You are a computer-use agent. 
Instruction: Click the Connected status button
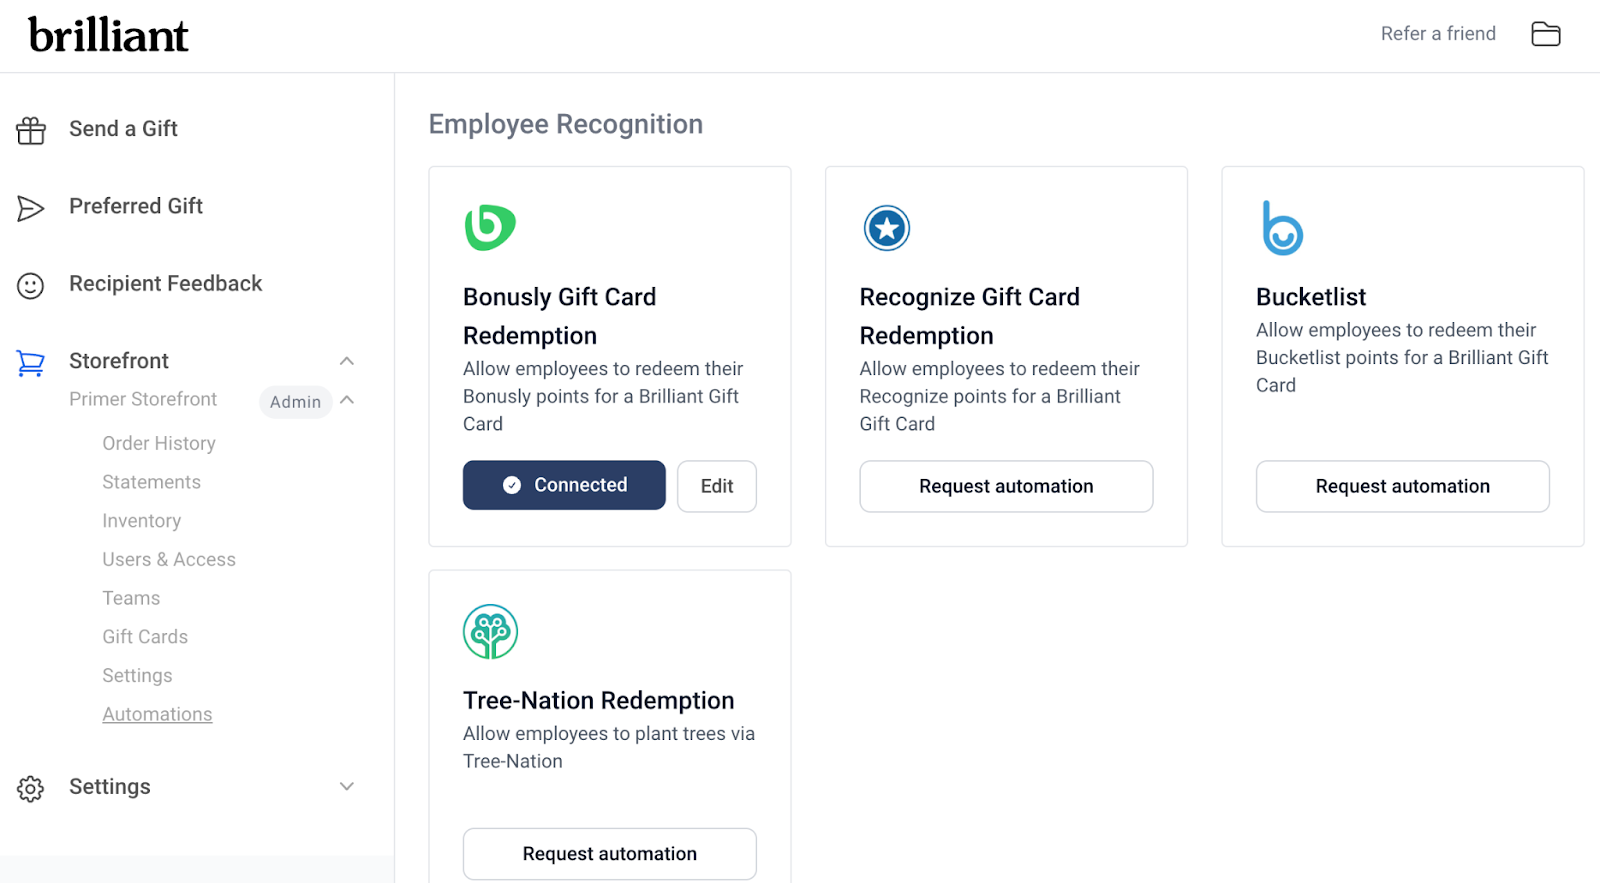[564, 485]
